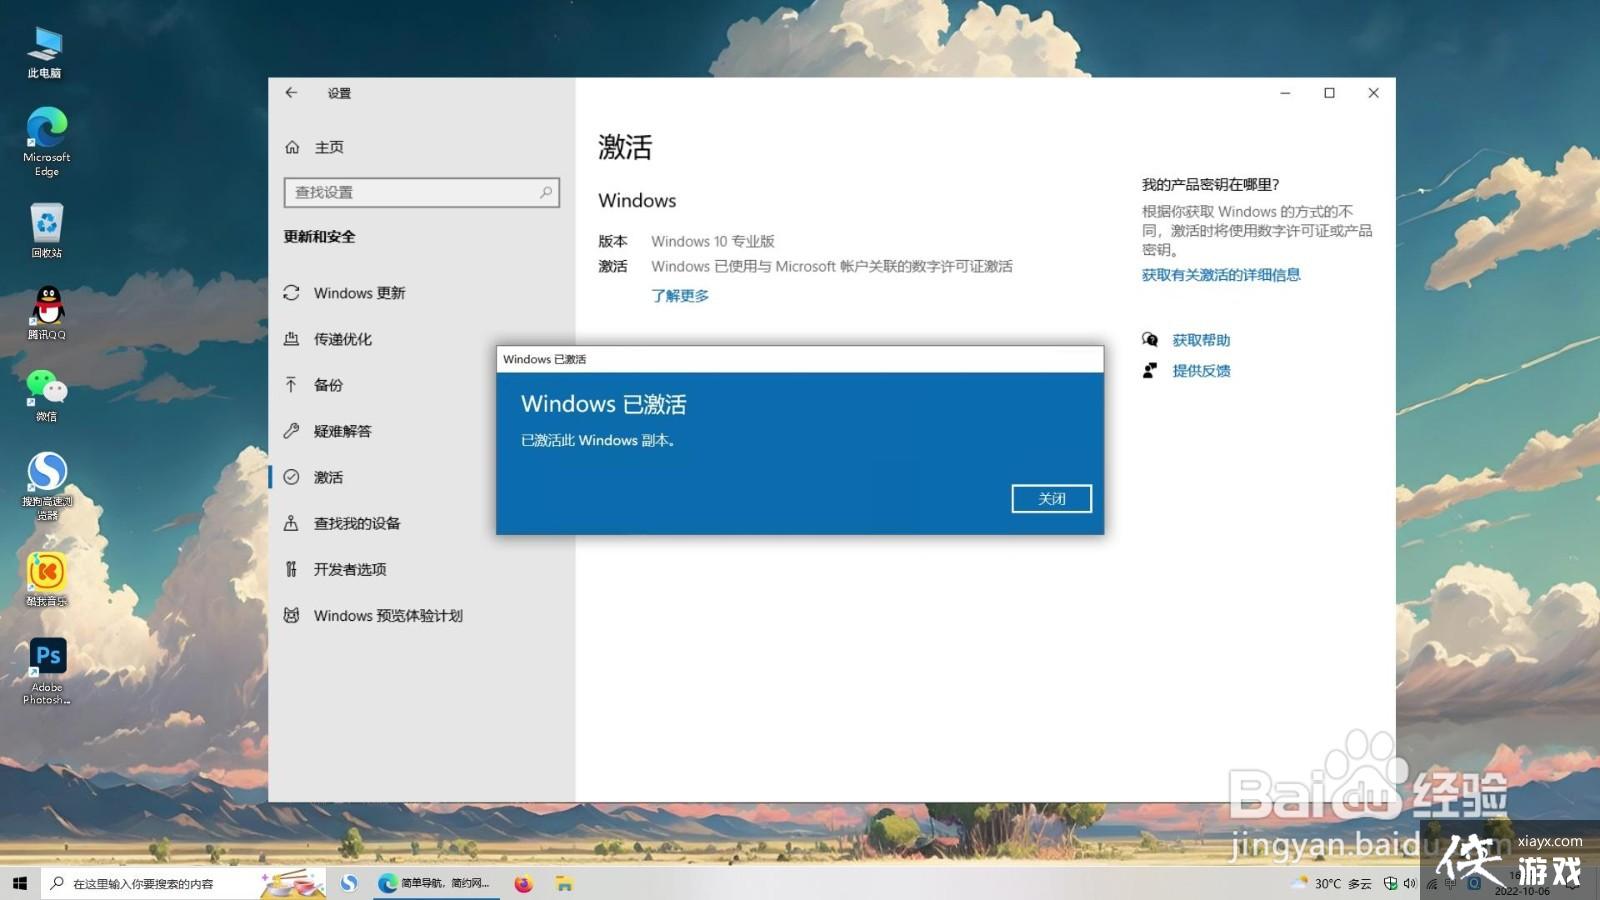The height and width of the screenshot is (900, 1600).
Task: Select 此电脑 desktop icon
Action: 45,53
